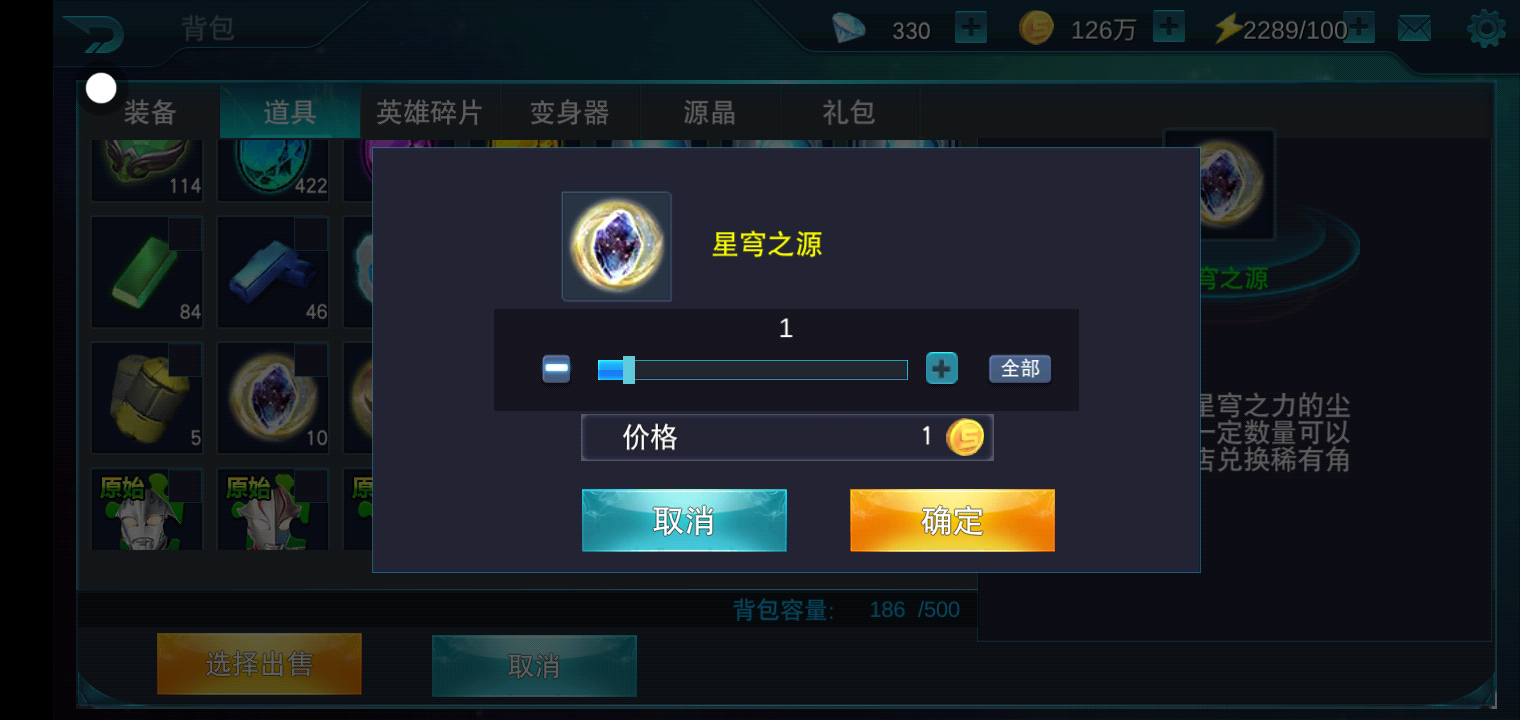Click the quantity slider track
This screenshot has width=1520, height=720.
752,370
